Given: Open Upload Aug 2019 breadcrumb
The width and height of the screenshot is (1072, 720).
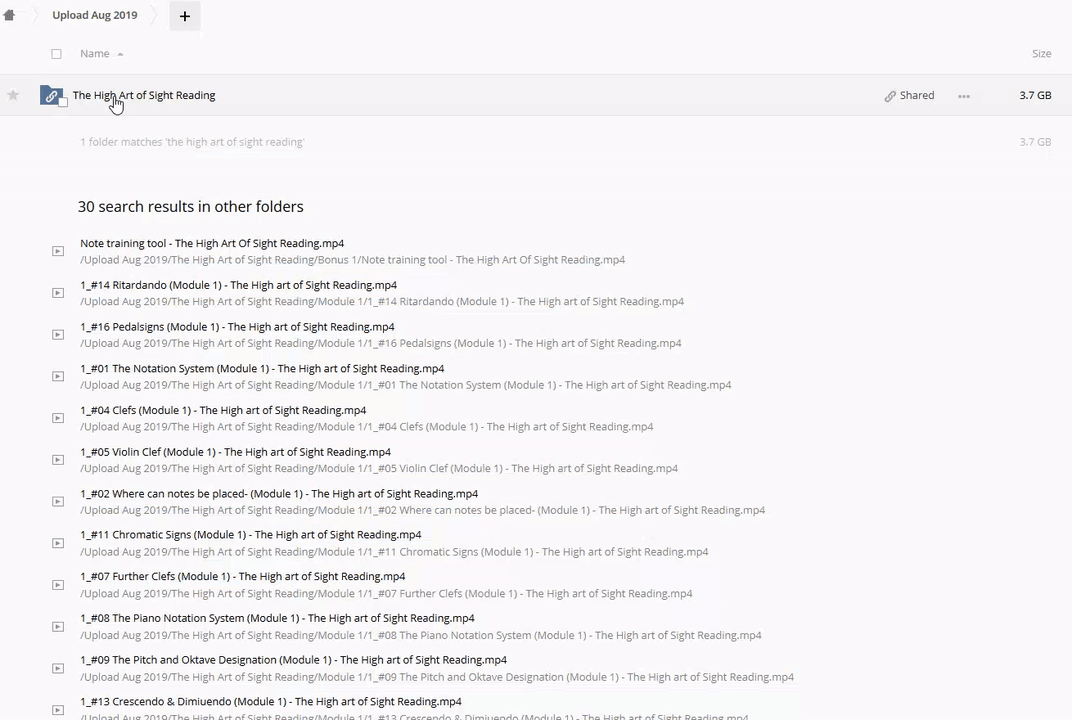Looking at the screenshot, I should (x=95, y=15).
